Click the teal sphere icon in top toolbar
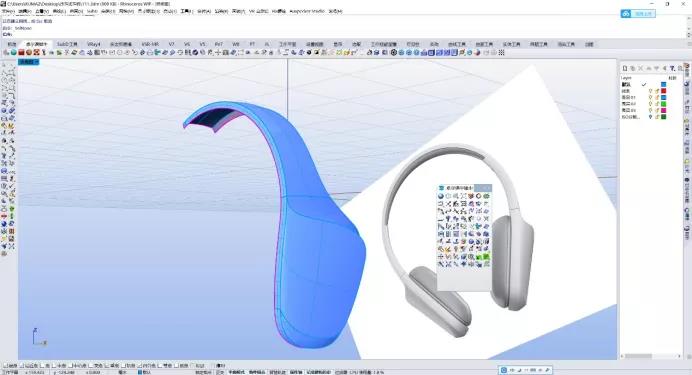The image size is (692, 375). pyautogui.click(x=13, y=52)
